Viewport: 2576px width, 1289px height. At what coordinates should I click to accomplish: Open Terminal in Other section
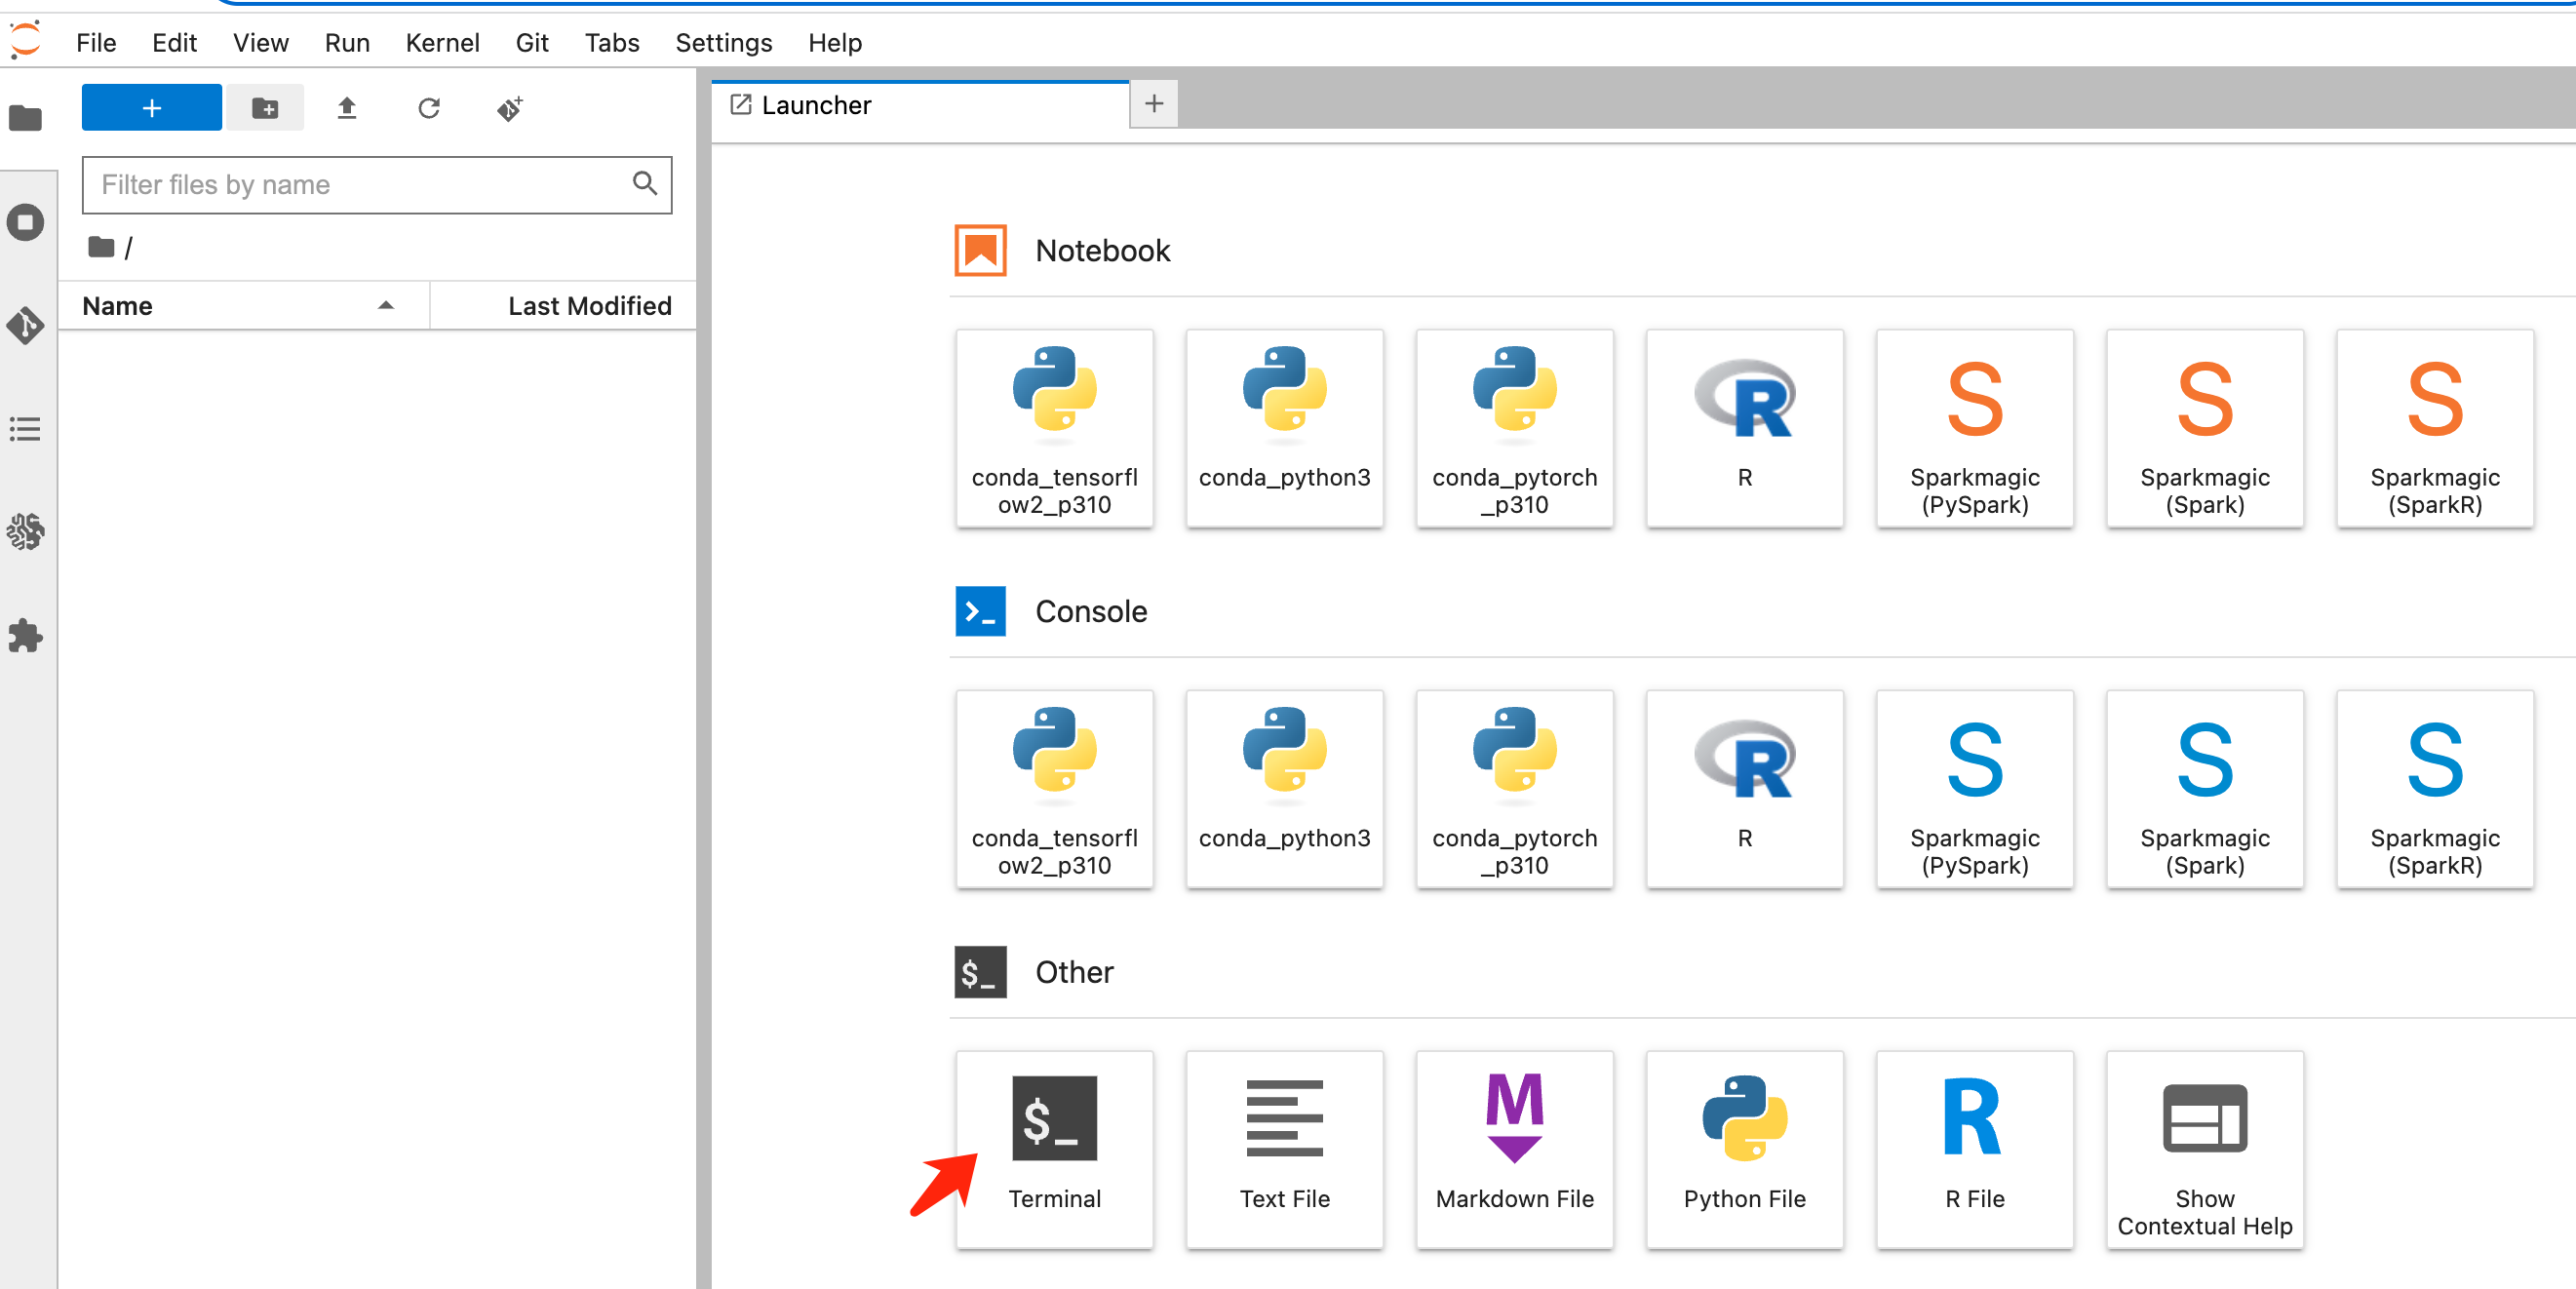point(1054,1138)
